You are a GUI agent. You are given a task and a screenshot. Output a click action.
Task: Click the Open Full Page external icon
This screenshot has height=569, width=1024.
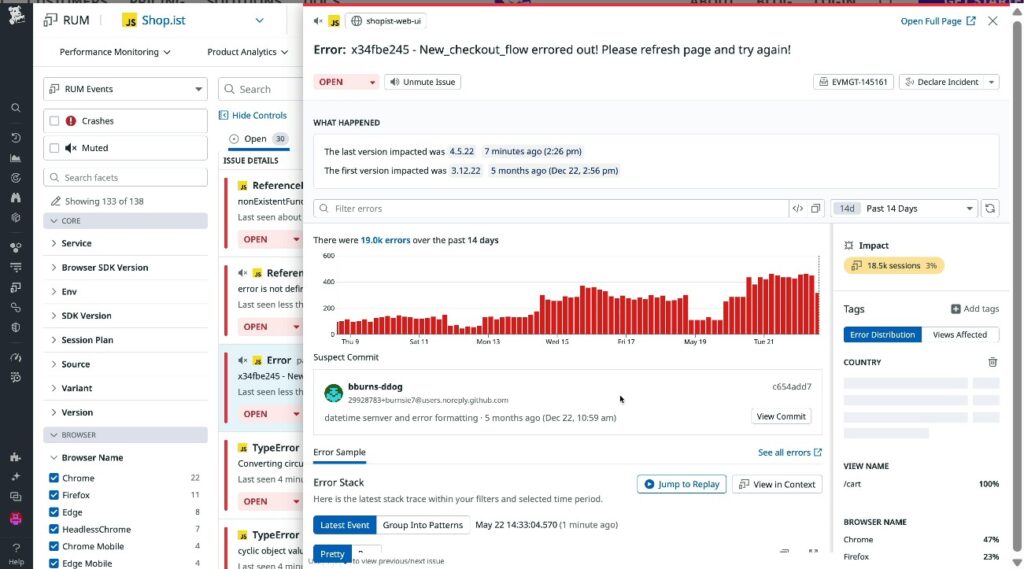(x=971, y=21)
